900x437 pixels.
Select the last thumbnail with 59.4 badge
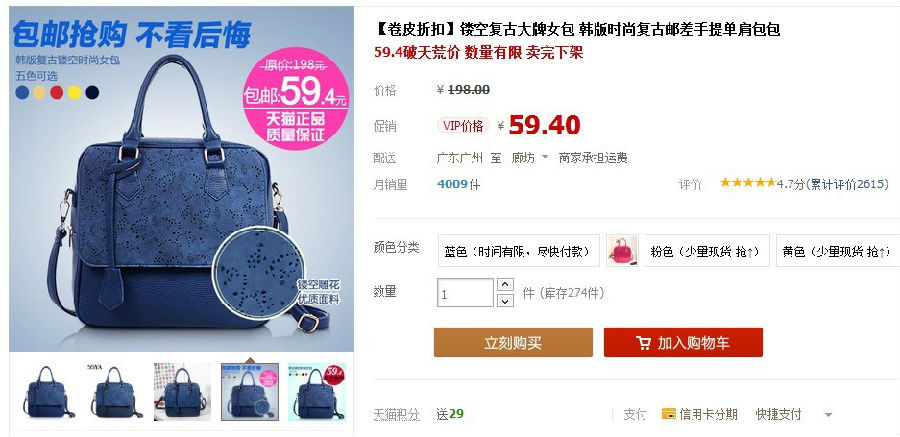[317, 392]
